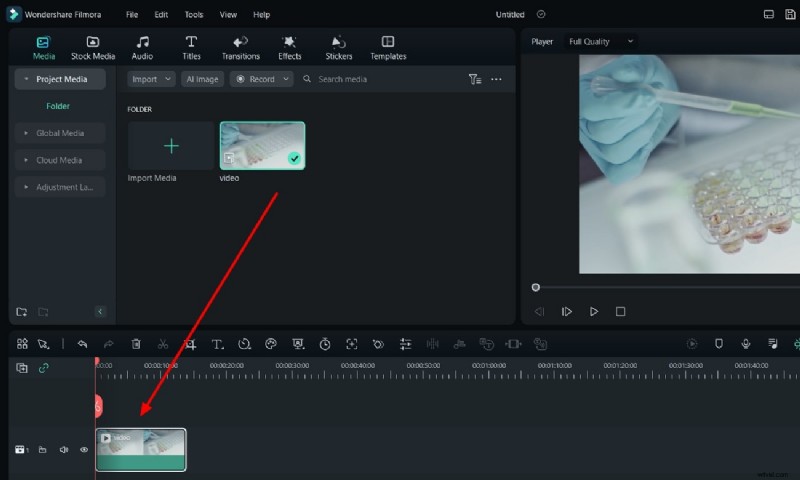Toggle auto ripple link icon
The width and height of the screenshot is (800, 480).
(43, 368)
